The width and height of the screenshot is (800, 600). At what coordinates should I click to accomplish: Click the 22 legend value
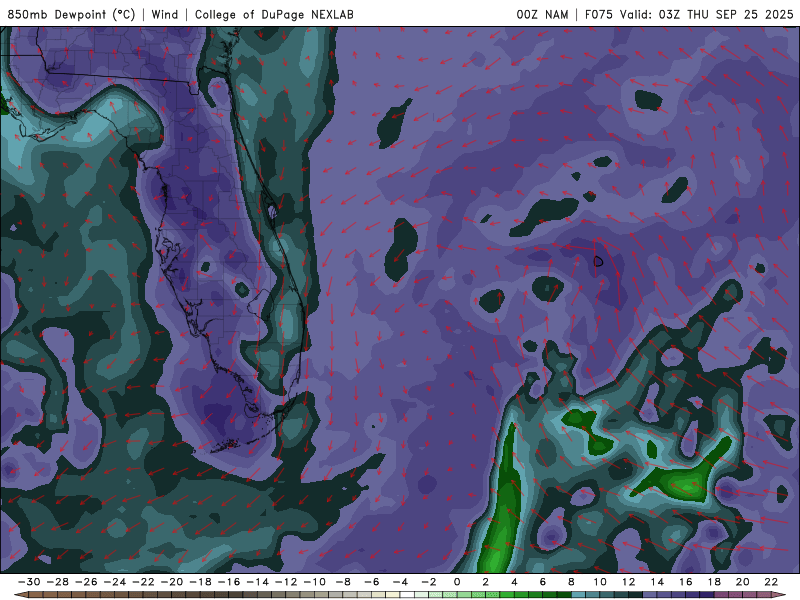(771, 582)
